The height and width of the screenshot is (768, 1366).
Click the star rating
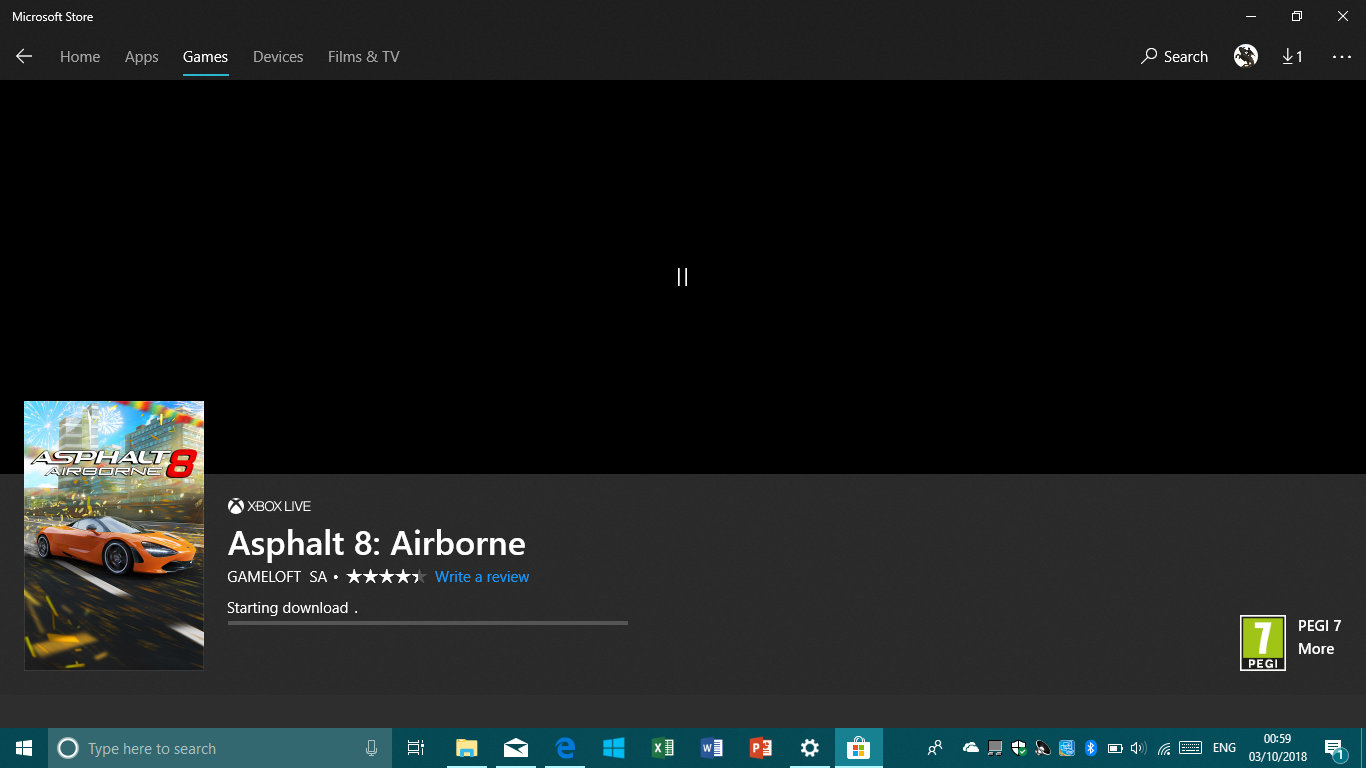(x=386, y=577)
